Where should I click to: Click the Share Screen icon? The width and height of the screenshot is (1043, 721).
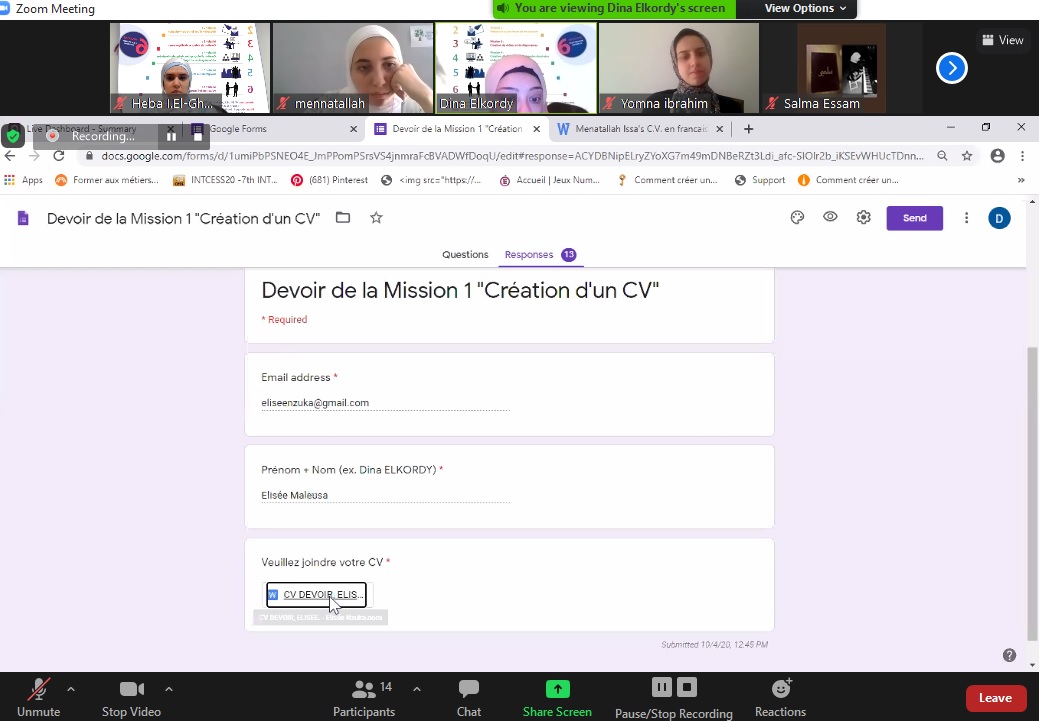click(x=557, y=689)
